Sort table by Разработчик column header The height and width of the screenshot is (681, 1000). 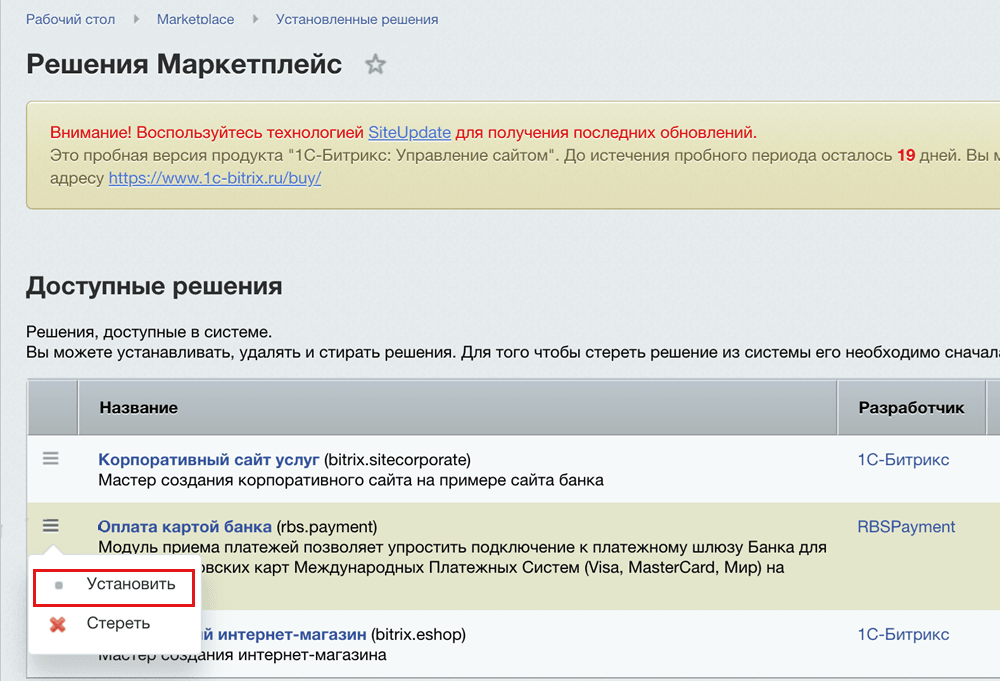pyautogui.click(x=911, y=408)
